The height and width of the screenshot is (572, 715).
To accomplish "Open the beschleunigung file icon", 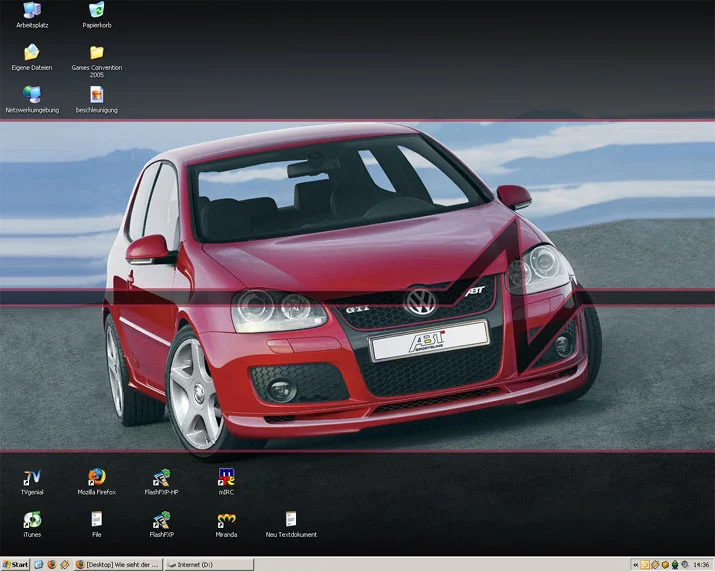I will (97, 94).
